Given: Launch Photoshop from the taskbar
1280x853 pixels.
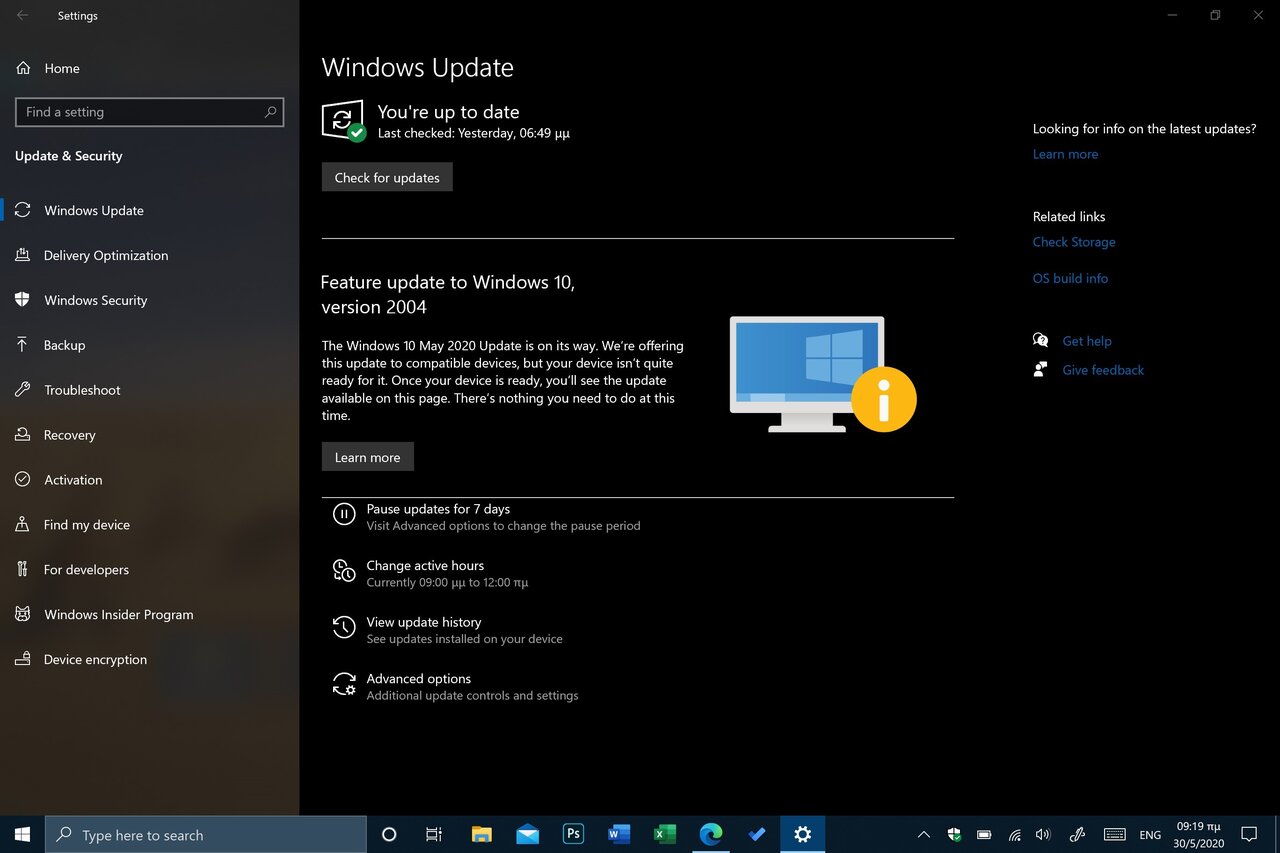Looking at the screenshot, I should [x=573, y=834].
